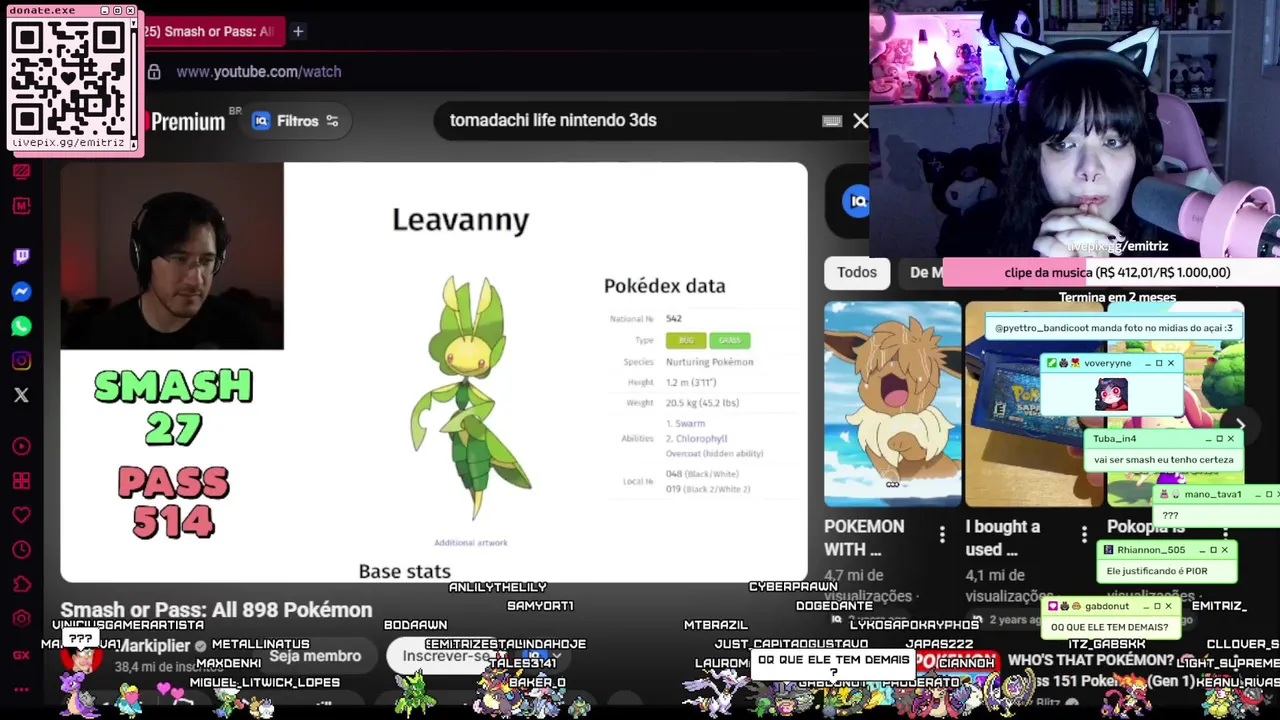Open Instagram in the sidebar
This screenshot has width=1280, height=720.
pos(21,360)
